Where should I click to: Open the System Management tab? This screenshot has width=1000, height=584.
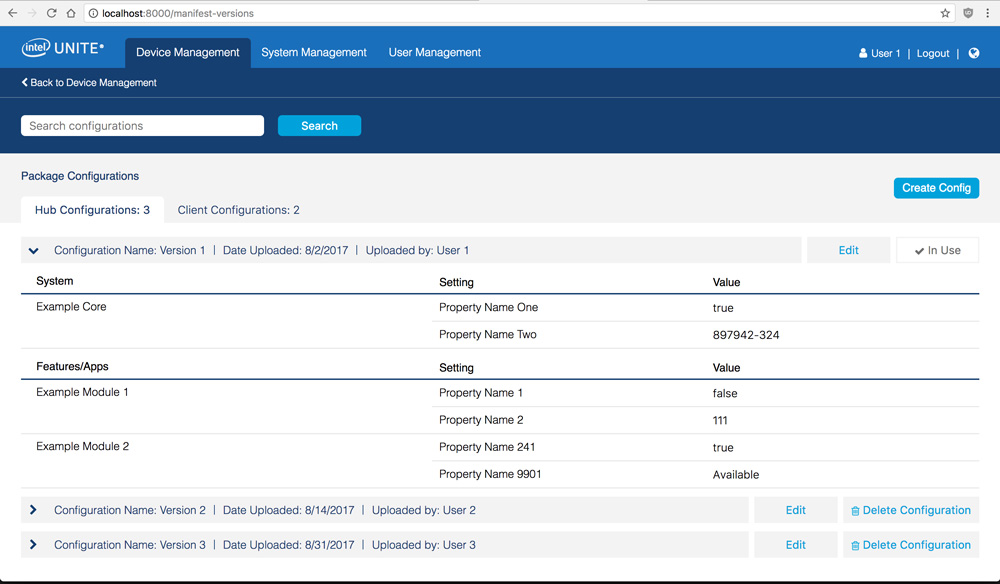(314, 52)
